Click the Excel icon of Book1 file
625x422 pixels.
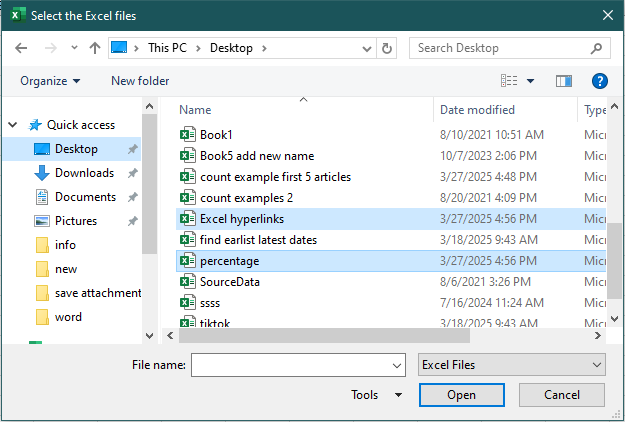click(187, 135)
